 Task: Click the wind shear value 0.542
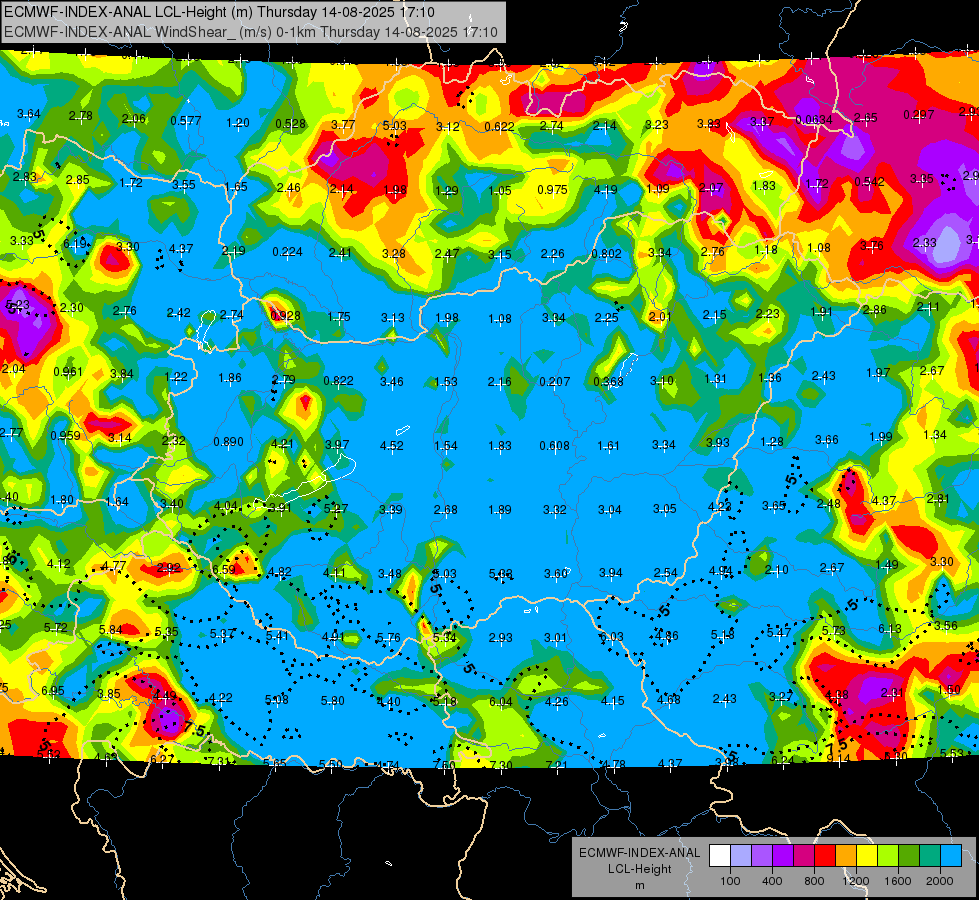click(x=869, y=182)
